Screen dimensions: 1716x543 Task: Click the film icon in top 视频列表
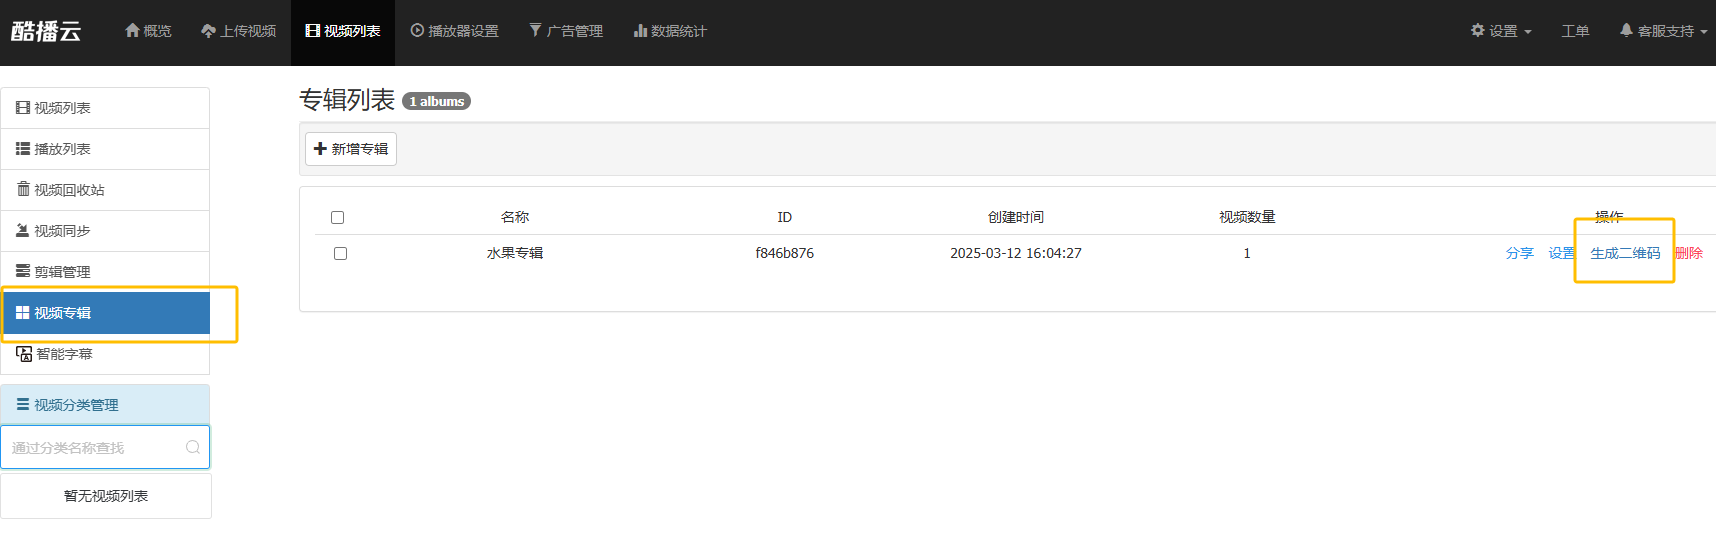pos(313,31)
